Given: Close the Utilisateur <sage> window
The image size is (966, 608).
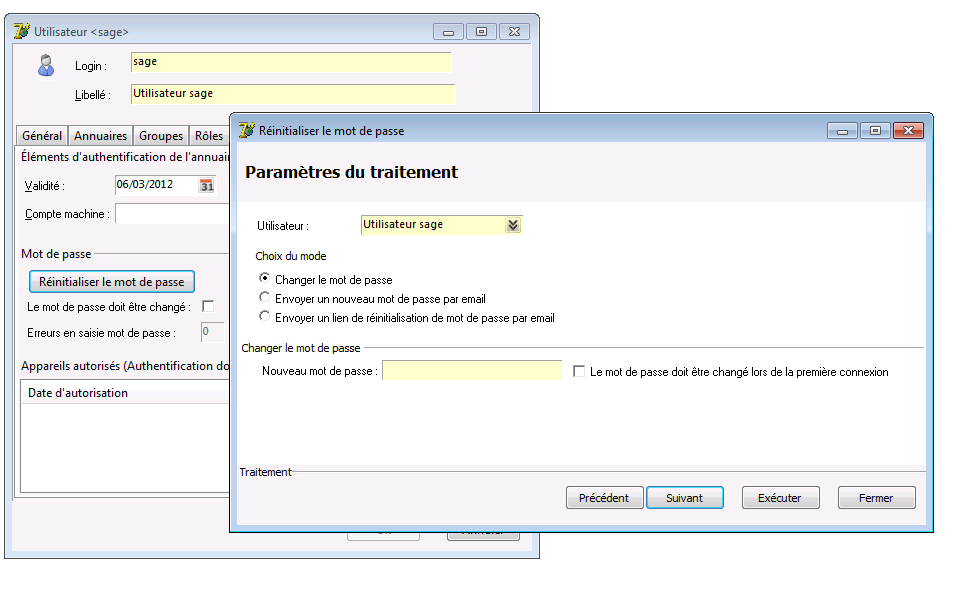Looking at the screenshot, I should 514,31.
